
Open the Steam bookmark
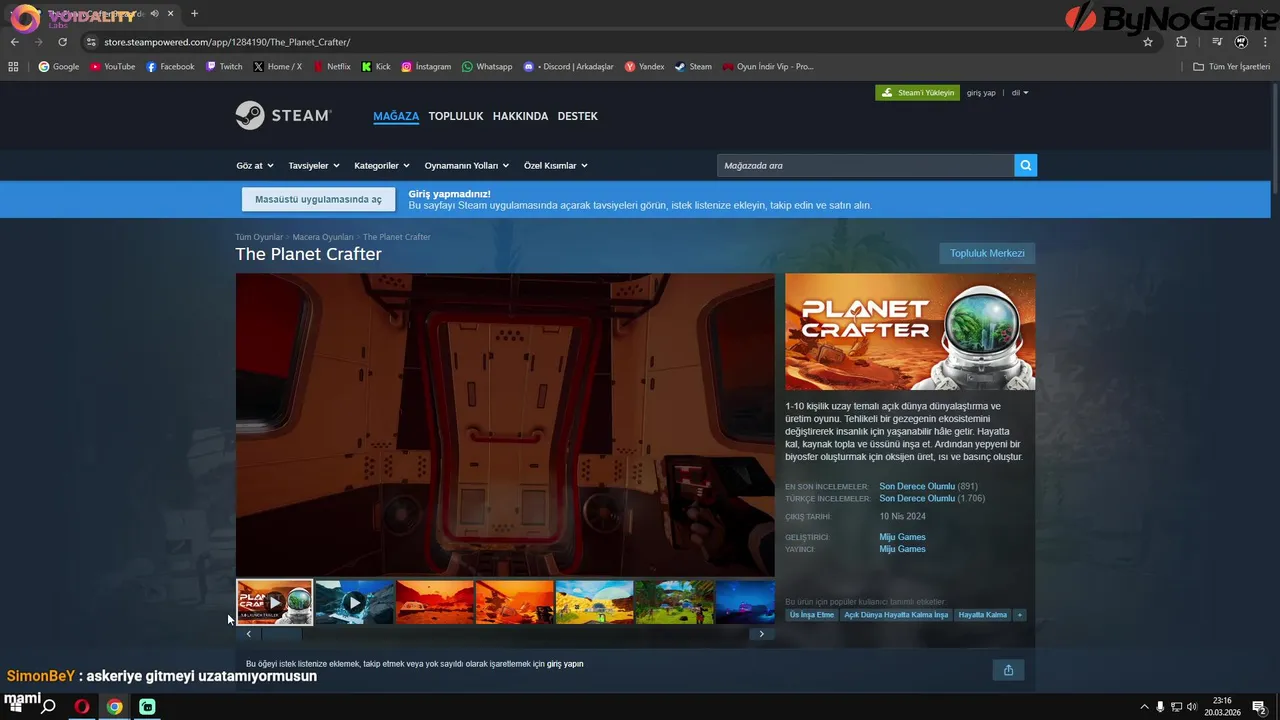tap(693, 67)
